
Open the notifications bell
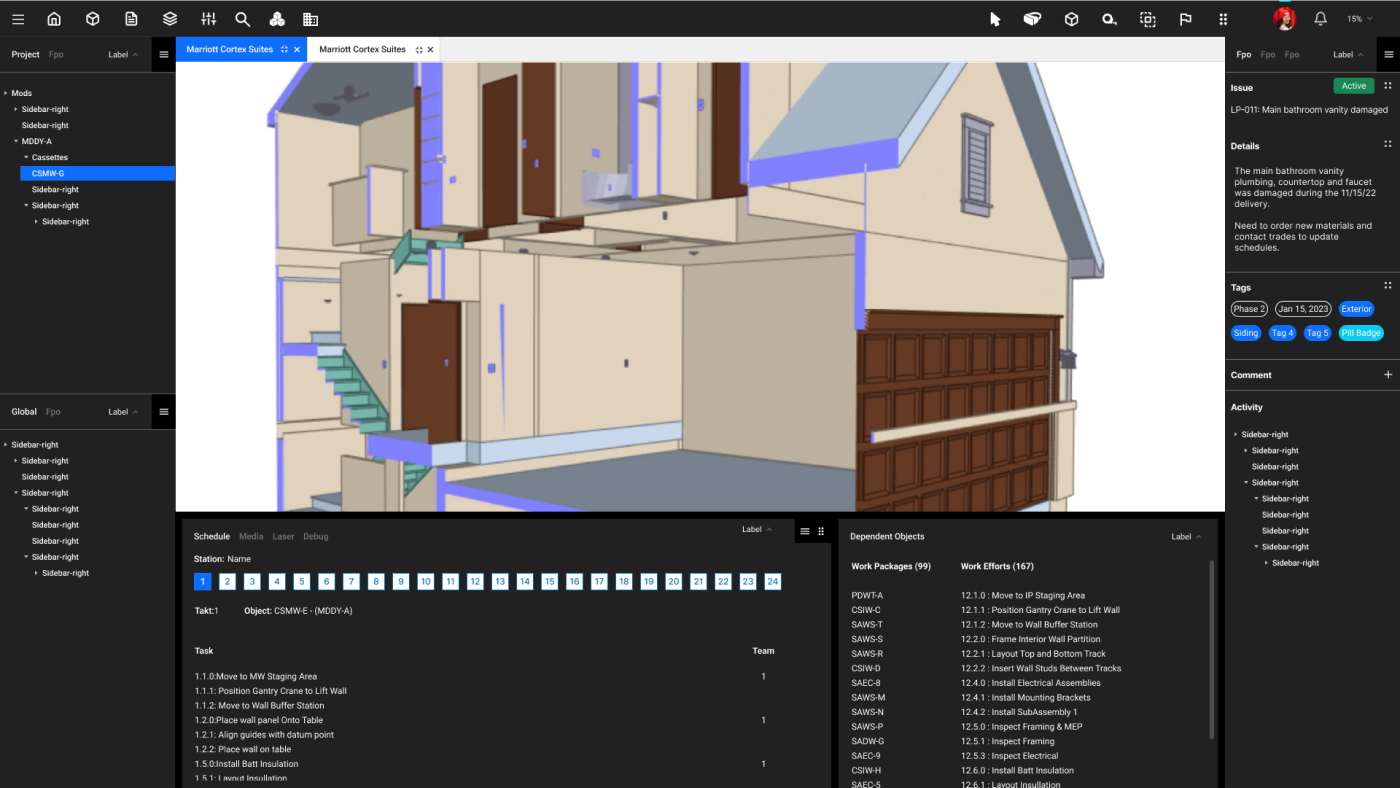[x=1320, y=19]
